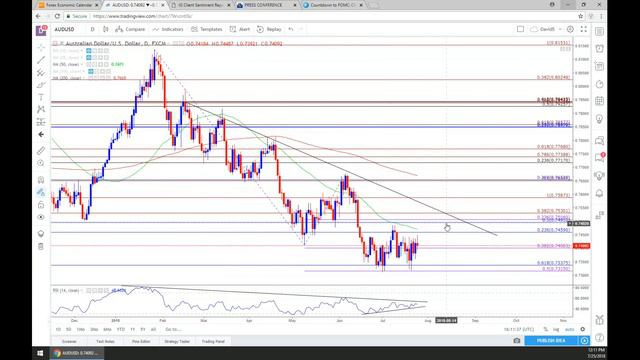Open the economic calendar sidebar icon
The image size is (640, 360).
click(599, 100)
